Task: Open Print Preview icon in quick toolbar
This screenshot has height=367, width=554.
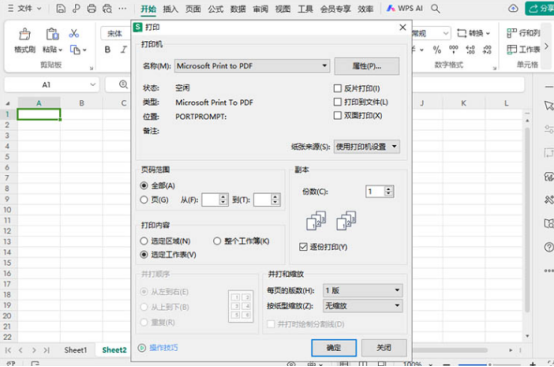Action: (107, 8)
